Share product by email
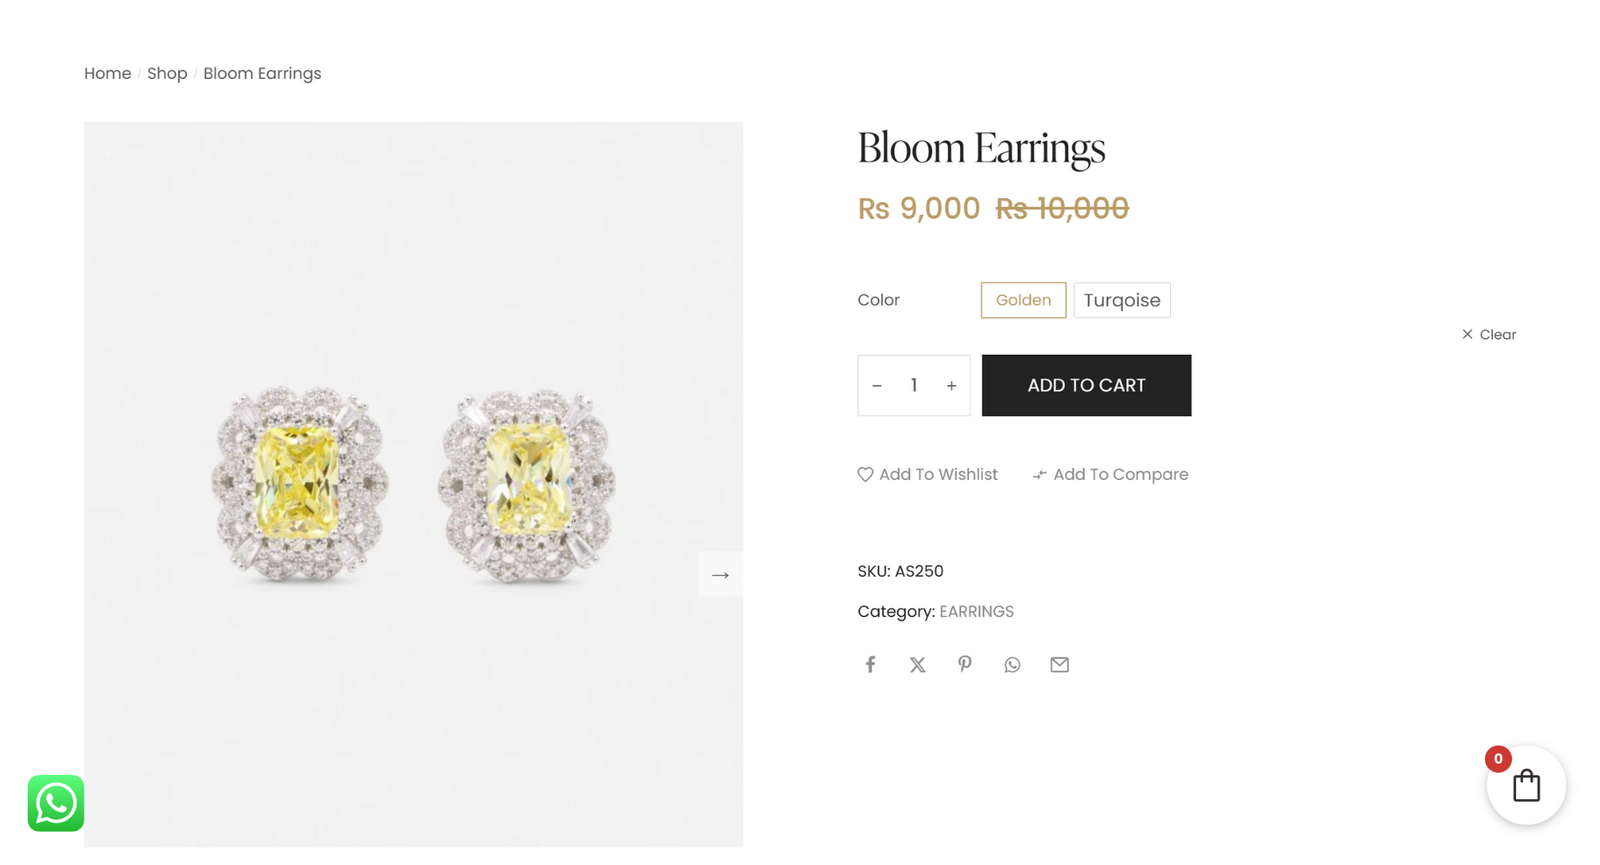Image resolution: width=1600 pixels, height=865 pixels. coord(1059,665)
